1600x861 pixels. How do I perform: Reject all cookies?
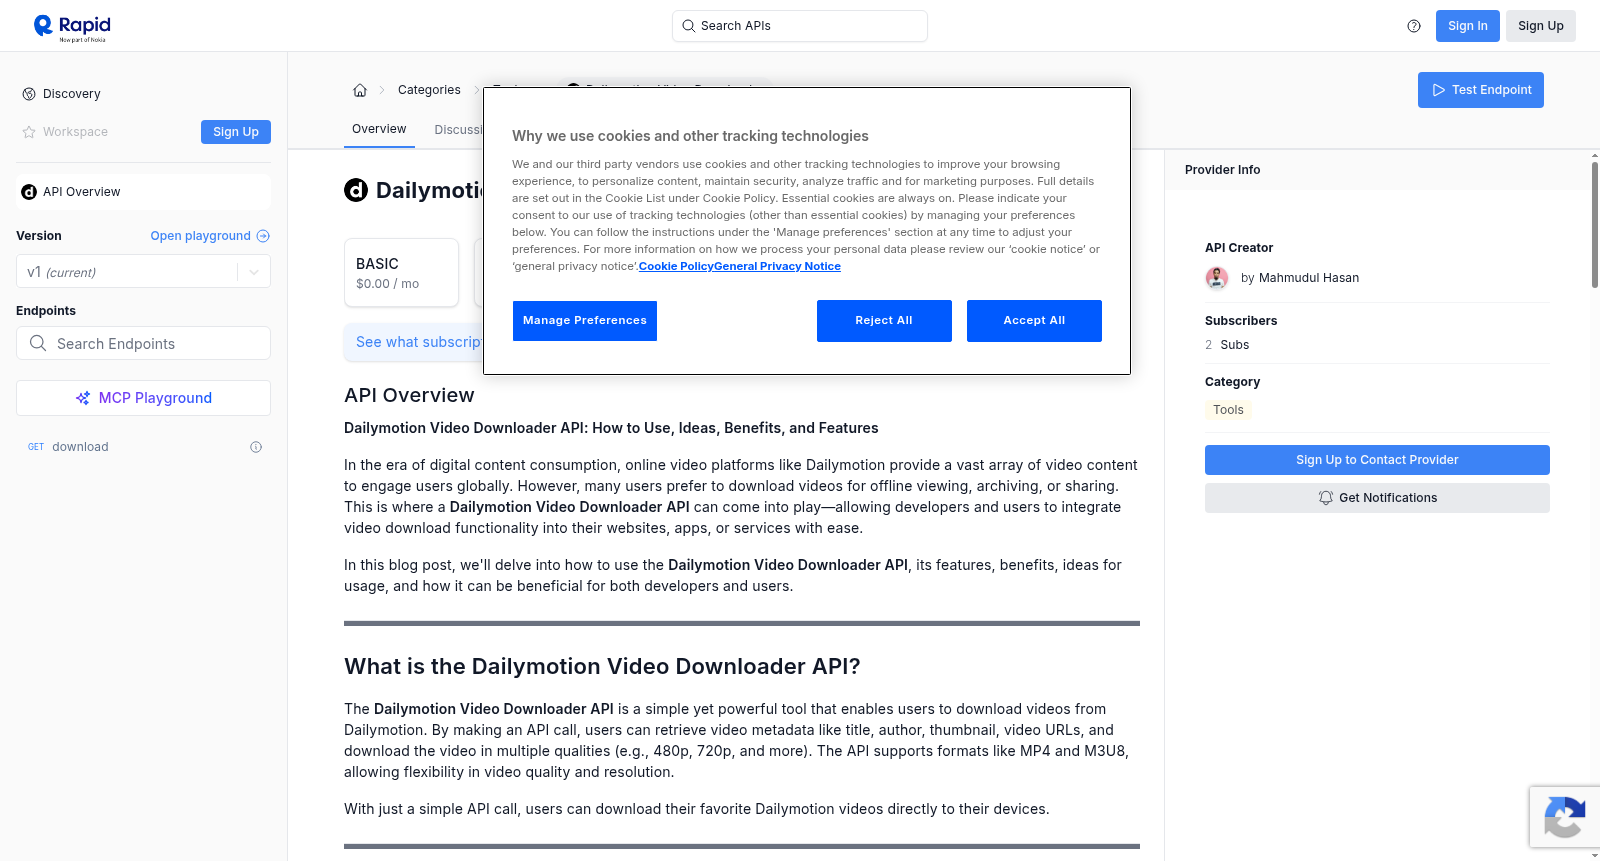pos(884,321)
